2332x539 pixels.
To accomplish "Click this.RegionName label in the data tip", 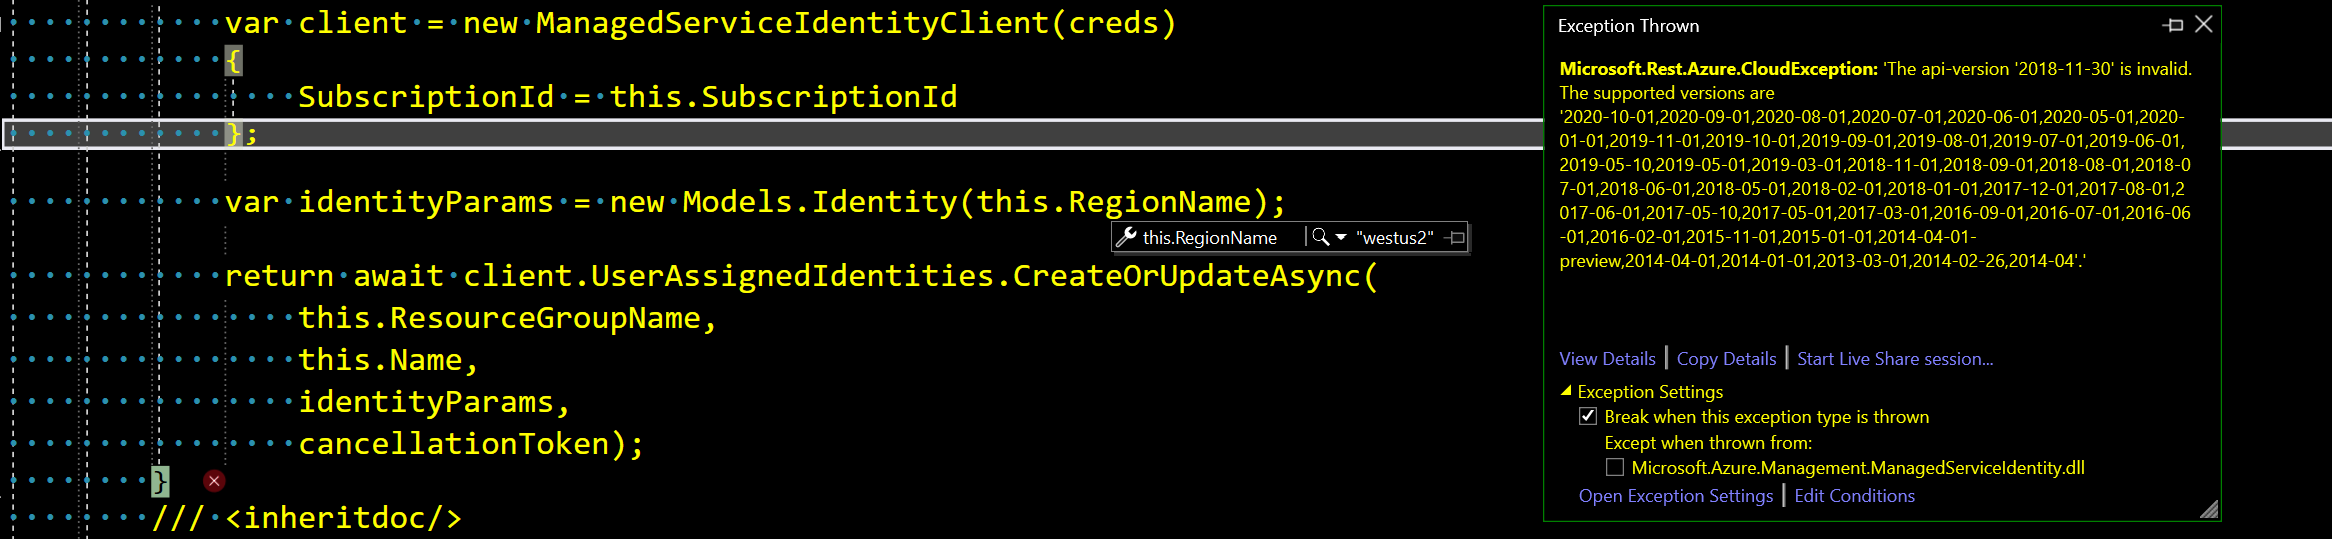I will (1209, 237).
